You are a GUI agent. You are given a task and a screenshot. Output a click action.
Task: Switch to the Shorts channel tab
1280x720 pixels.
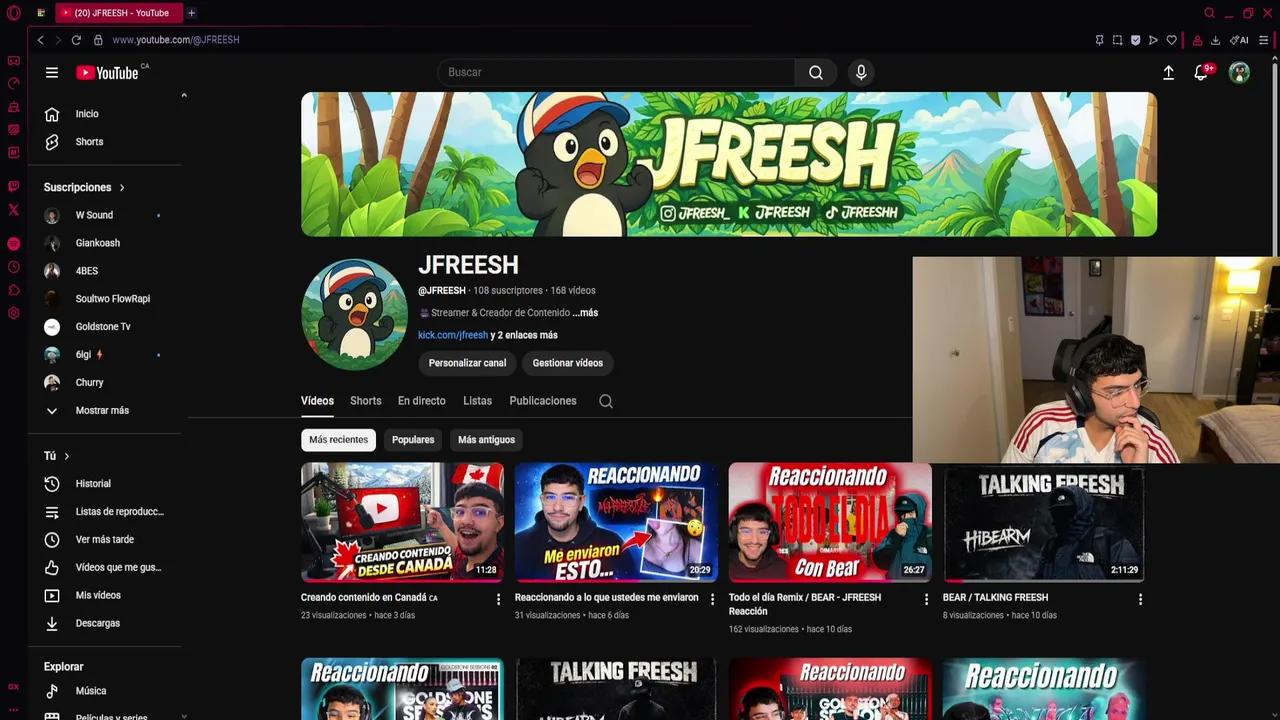click(365, 401)
